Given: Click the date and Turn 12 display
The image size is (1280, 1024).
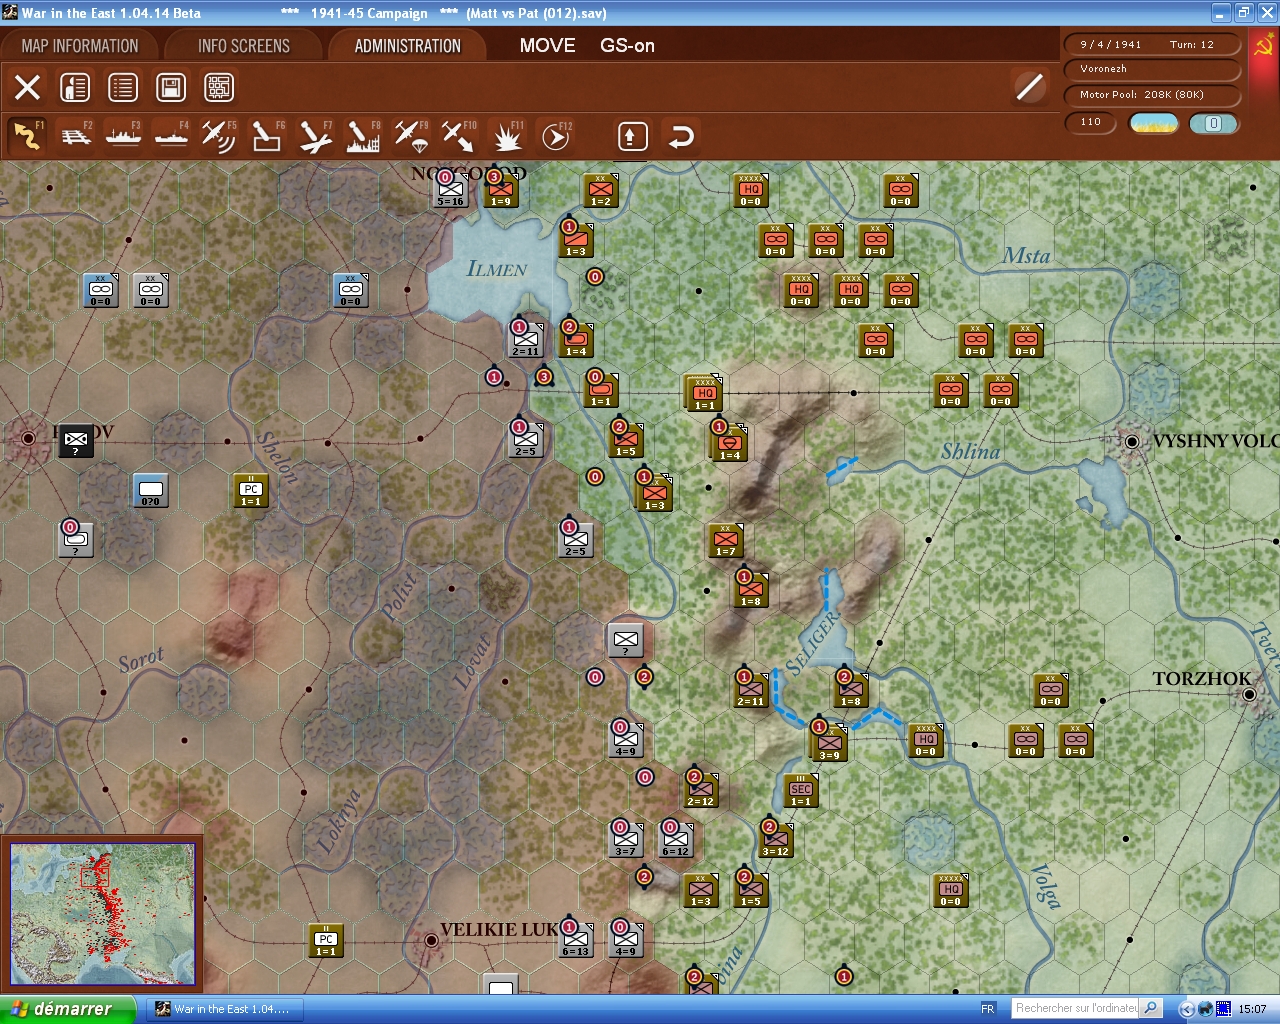Looking at the screenshot, I should pos(1153,45).
